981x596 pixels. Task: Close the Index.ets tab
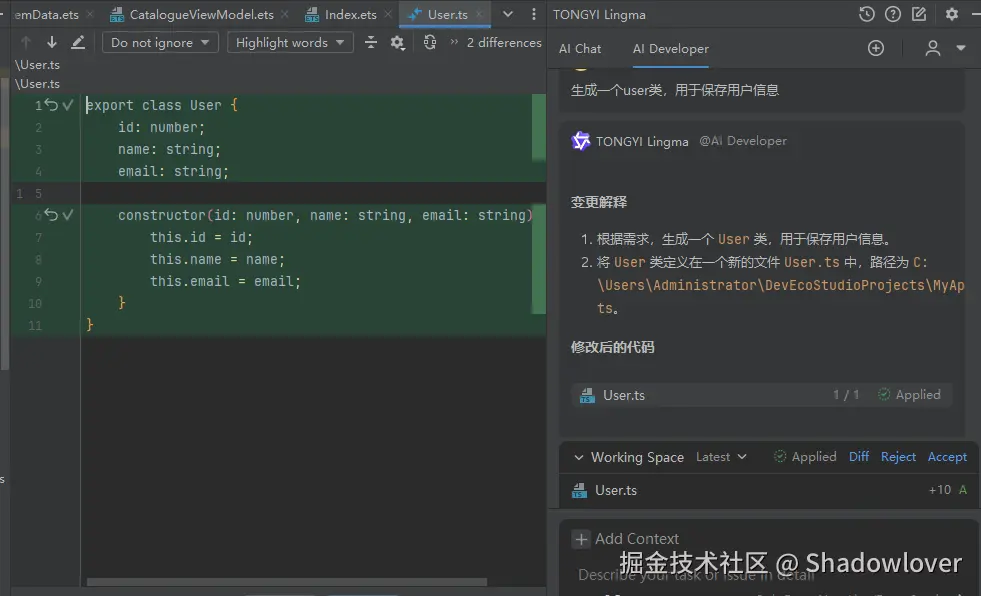point(388,14)
